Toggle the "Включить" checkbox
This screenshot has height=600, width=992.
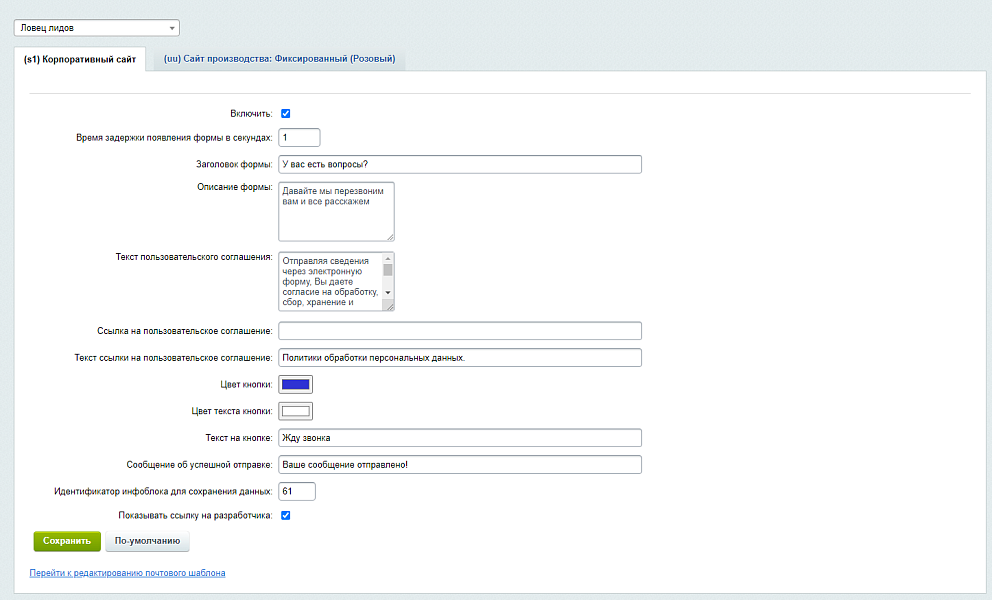285,114
